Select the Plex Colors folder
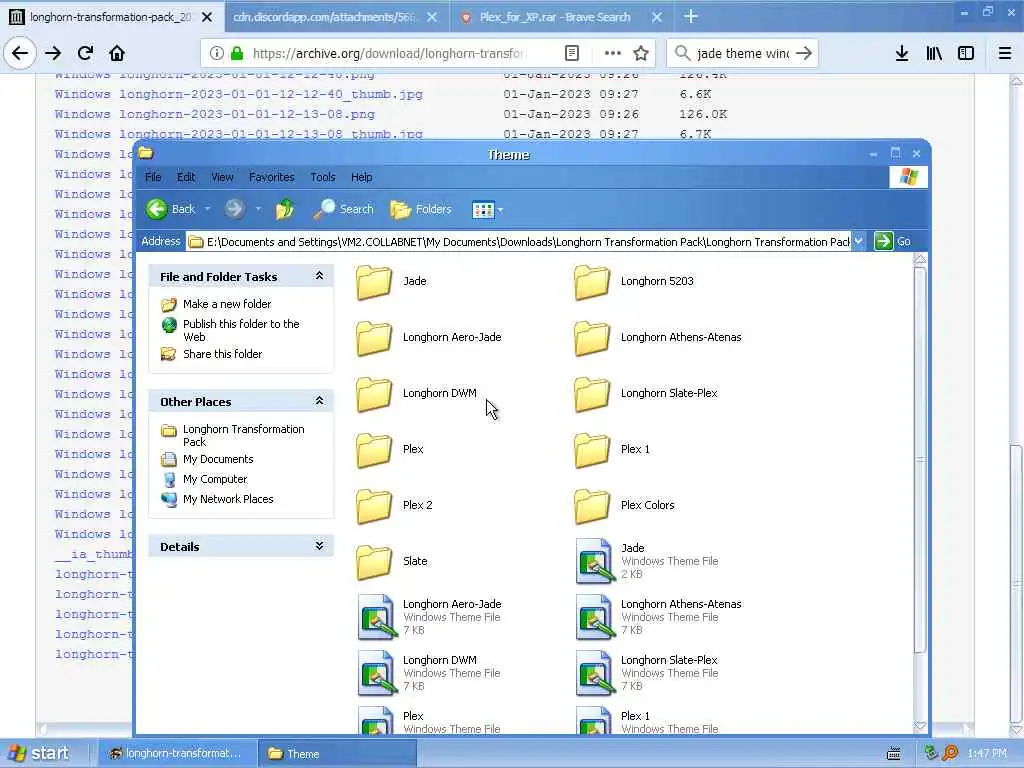 pyautogui.click(x=624, y=506)
